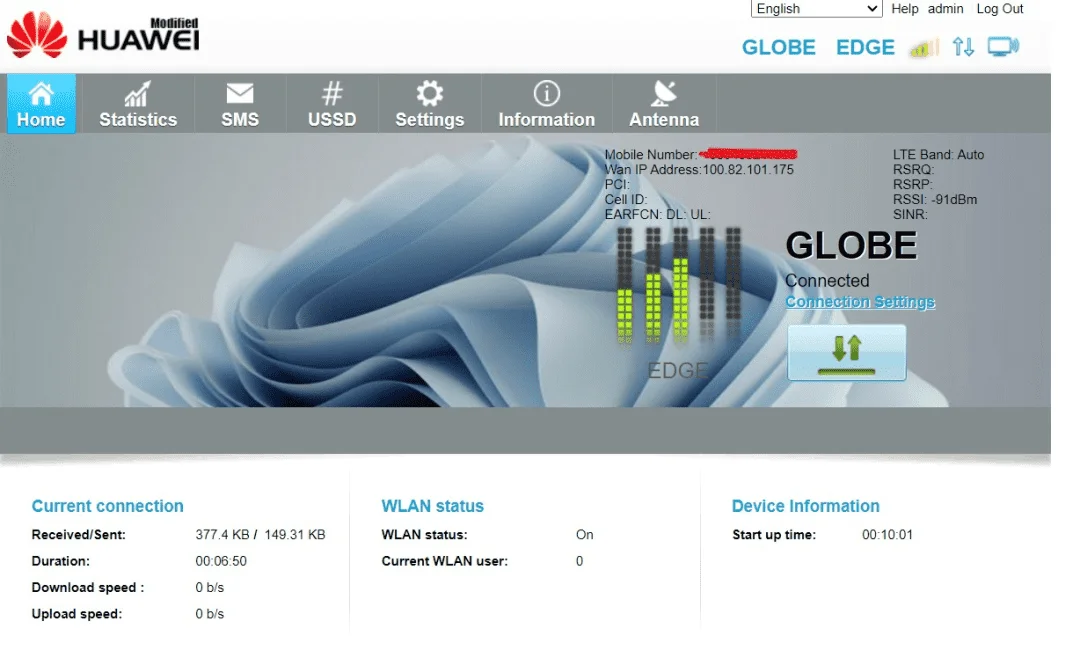1080x665 pixels.
Task: Click the Download speed 0 b/s value
Action: click(209, 587)
